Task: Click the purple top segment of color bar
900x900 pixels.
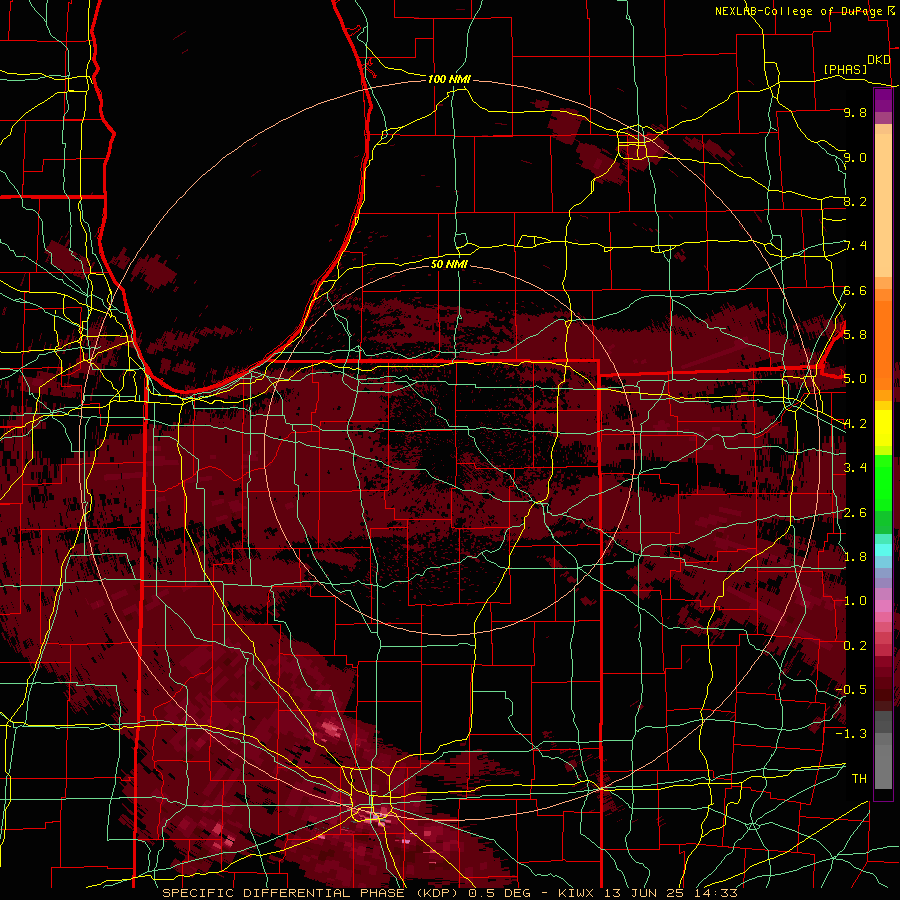Action: click(883, 101)
